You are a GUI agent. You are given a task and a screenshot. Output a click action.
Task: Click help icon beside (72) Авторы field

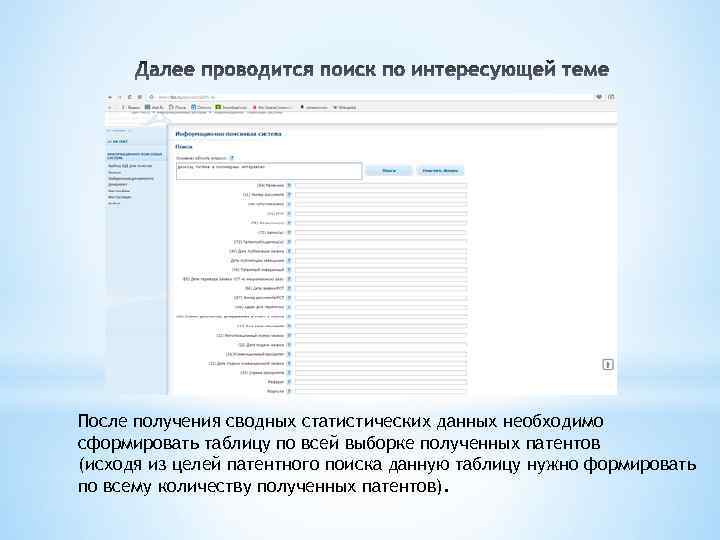(289, 232)
